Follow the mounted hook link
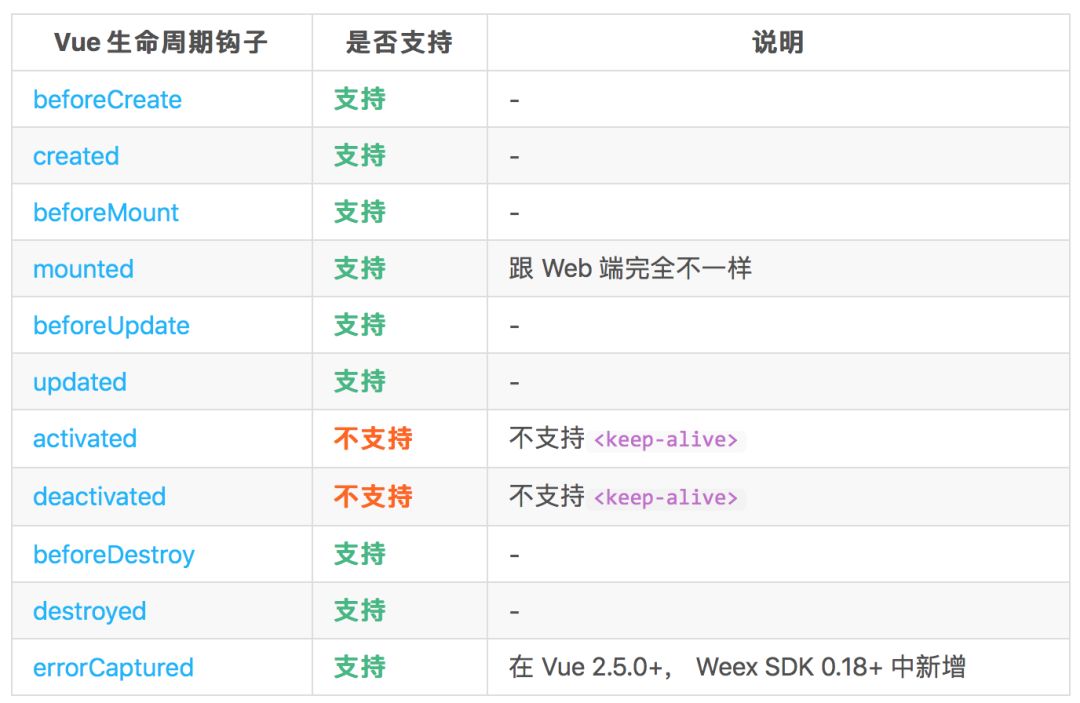Screen dimensions: 1080x703 pyautogui.click(x=83, y=269)
